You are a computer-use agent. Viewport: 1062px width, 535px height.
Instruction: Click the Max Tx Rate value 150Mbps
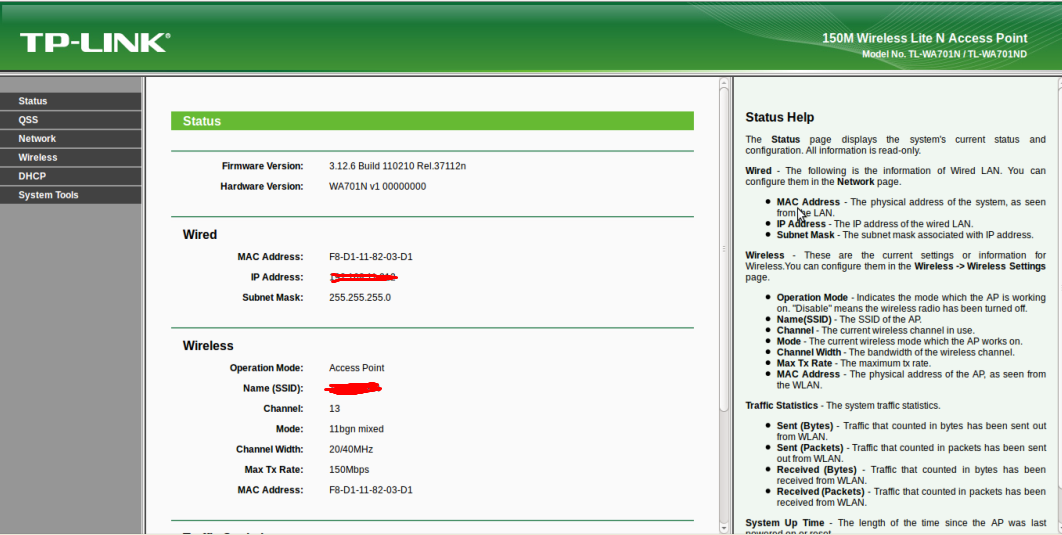pyautogui.click(x=349, y=469)
